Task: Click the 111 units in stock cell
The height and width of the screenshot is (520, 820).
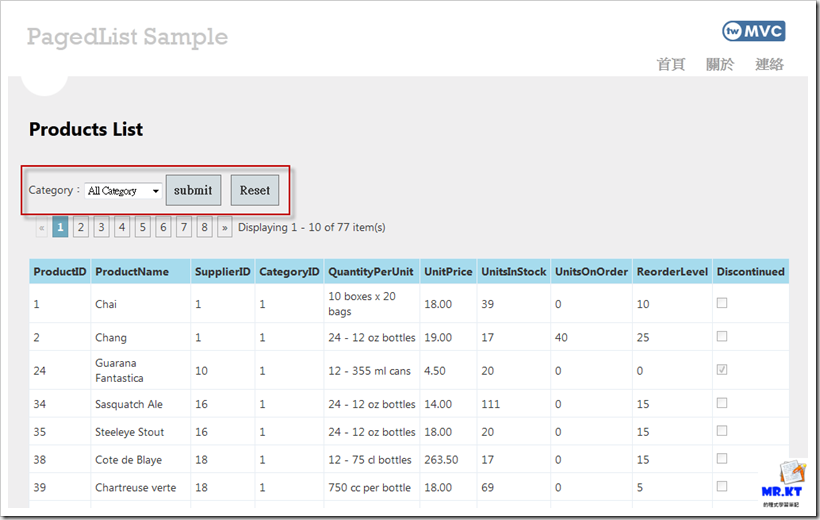Action: (514, 404)
